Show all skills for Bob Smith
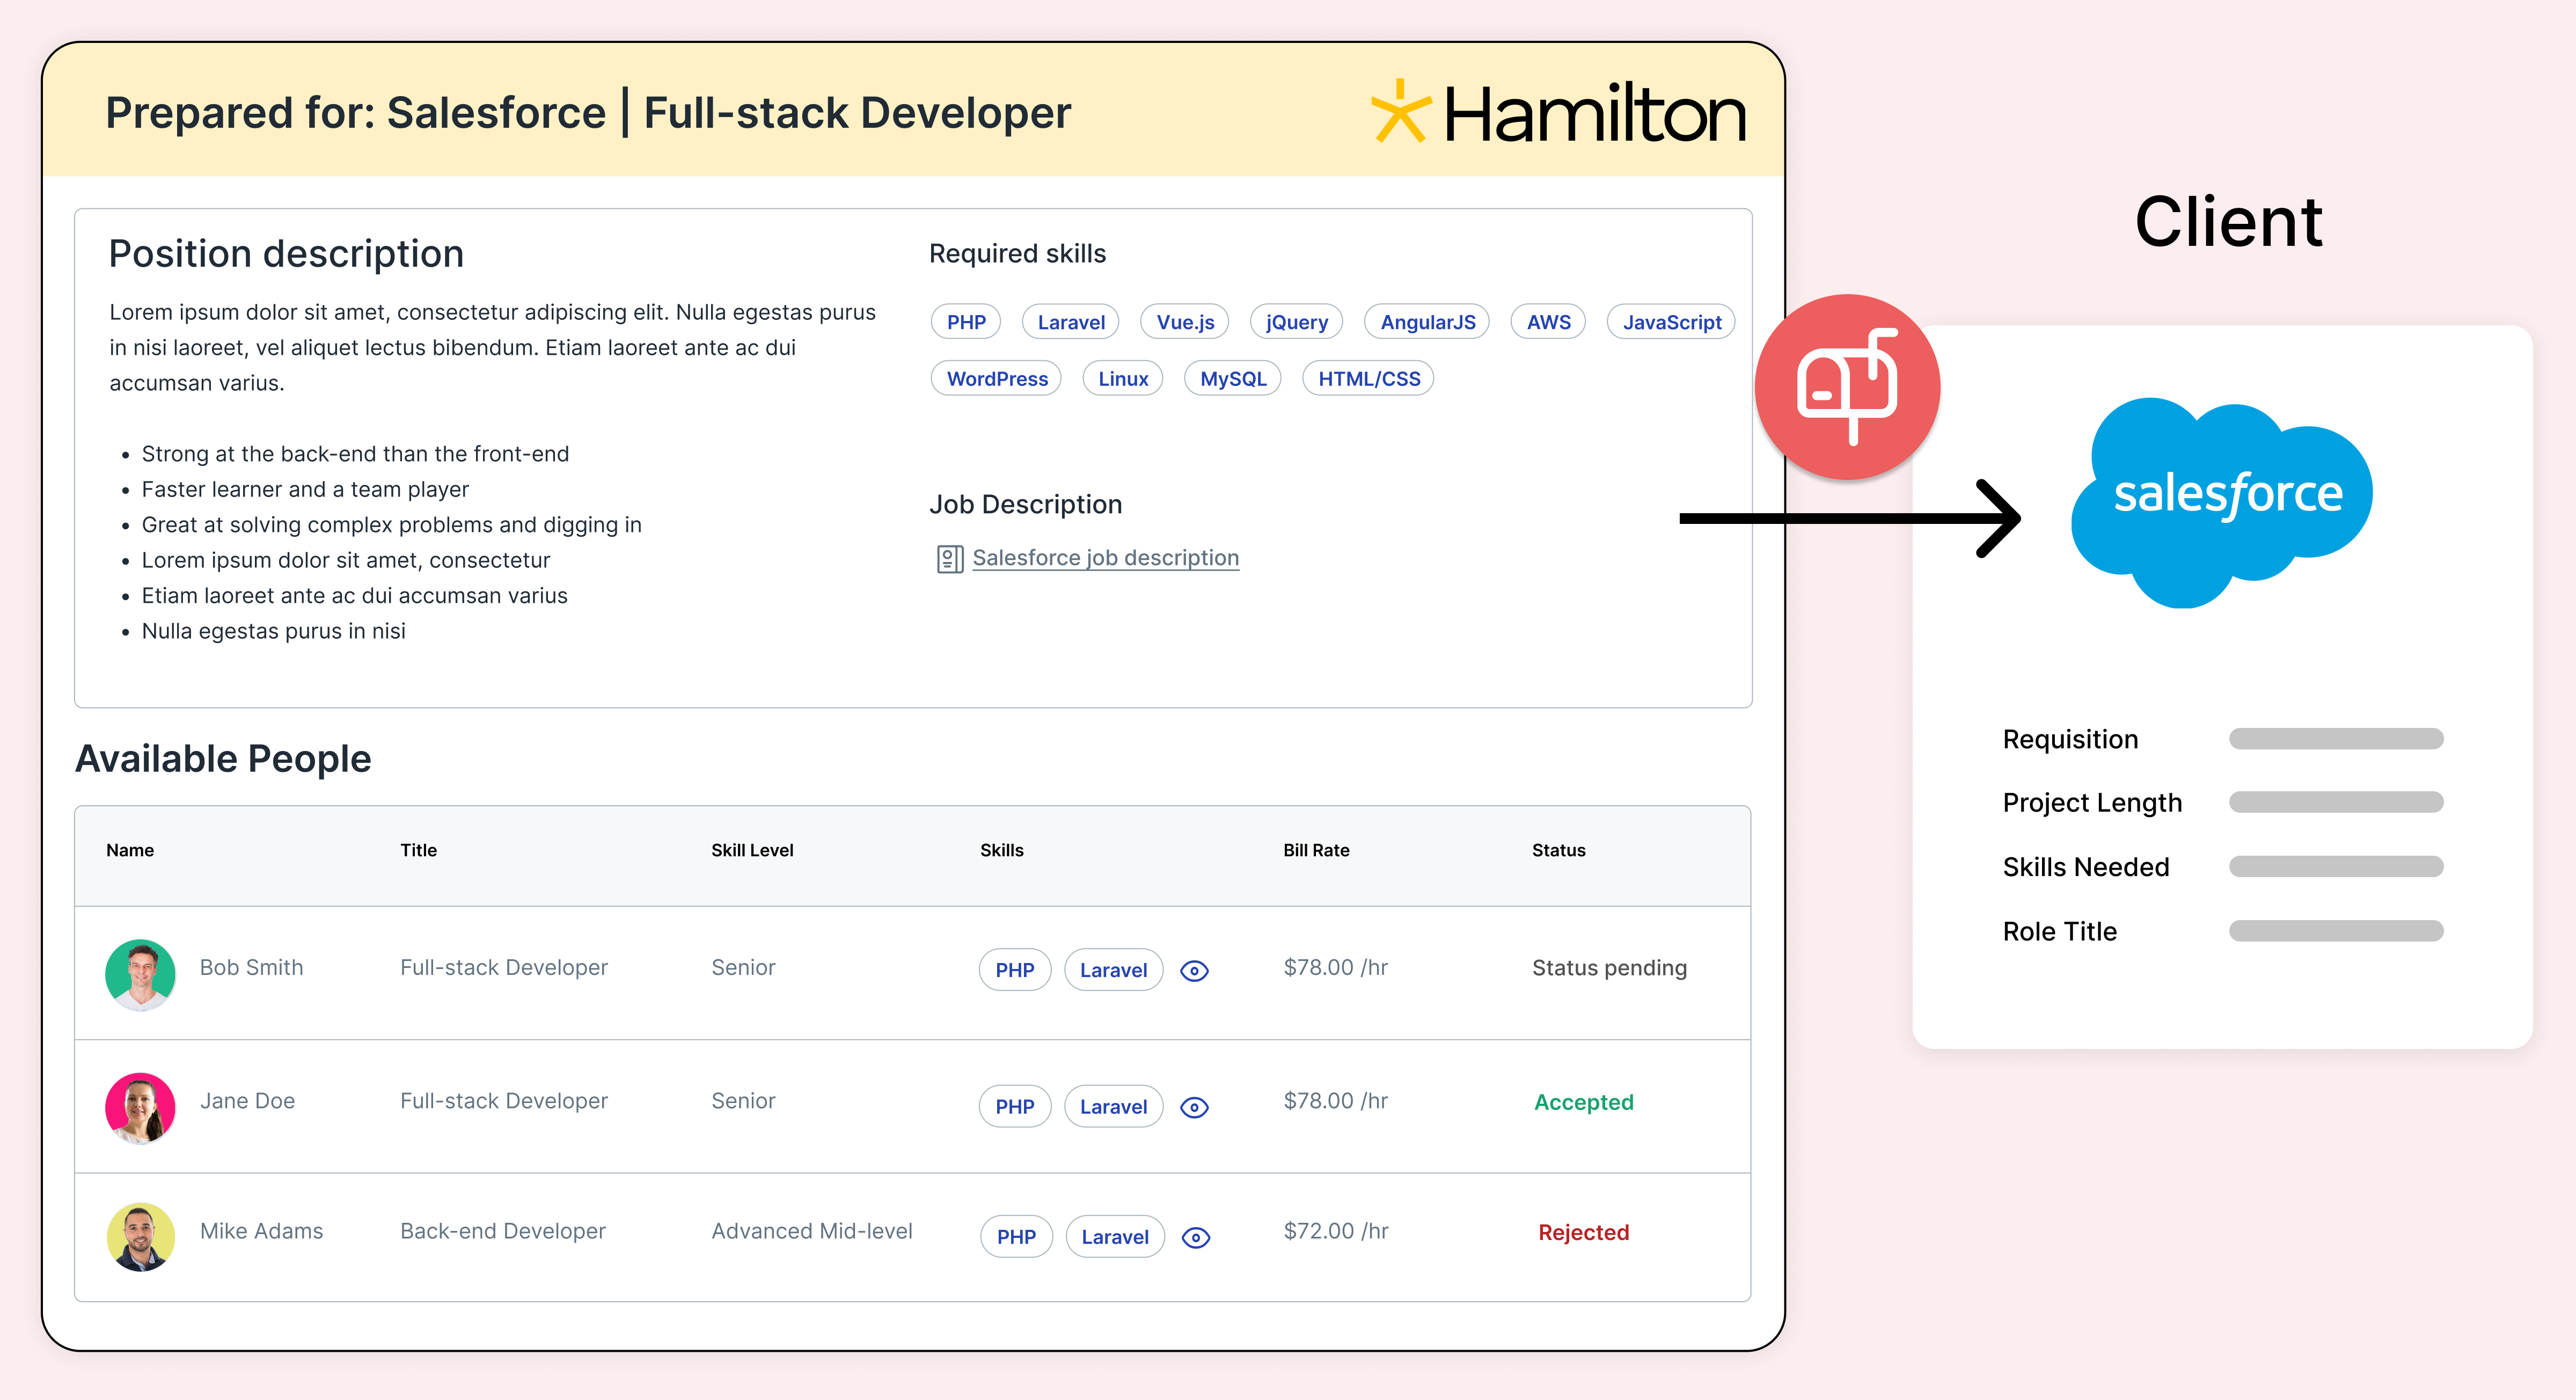The width and height of the screenshot is (2576, 1400). point(1196,970)
